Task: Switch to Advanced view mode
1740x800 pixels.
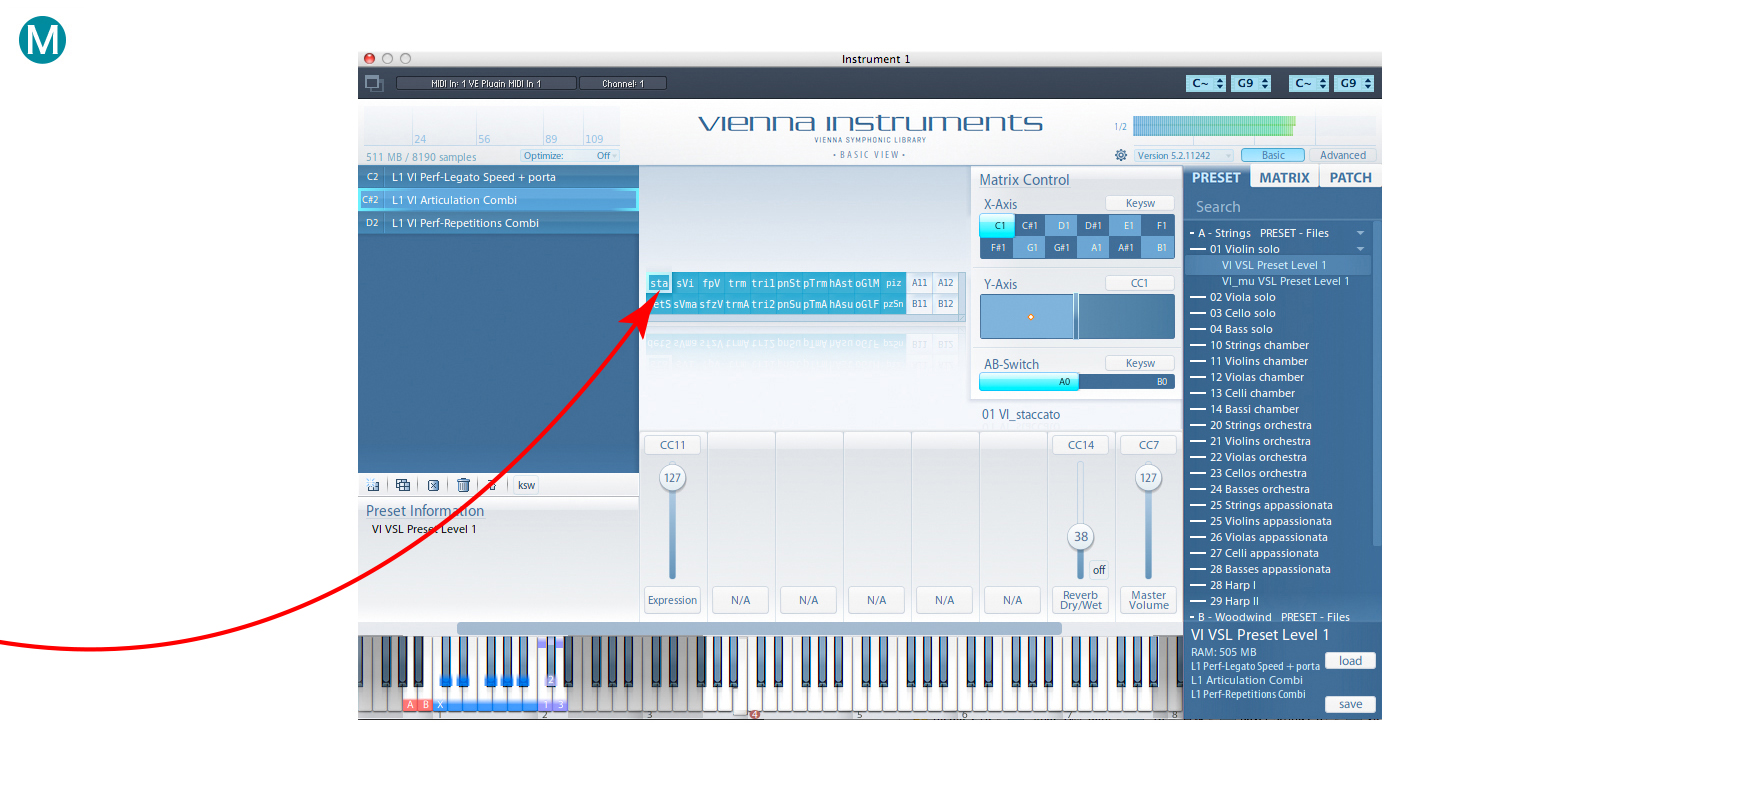Action: [1343, 155]
